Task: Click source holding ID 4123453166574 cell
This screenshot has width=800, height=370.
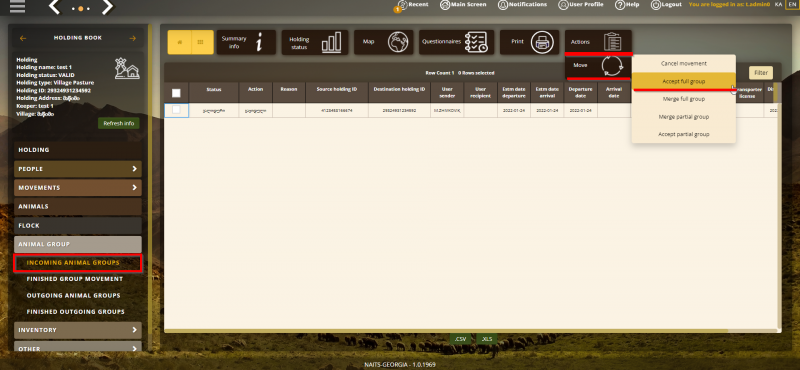Action: click(337, 110)
